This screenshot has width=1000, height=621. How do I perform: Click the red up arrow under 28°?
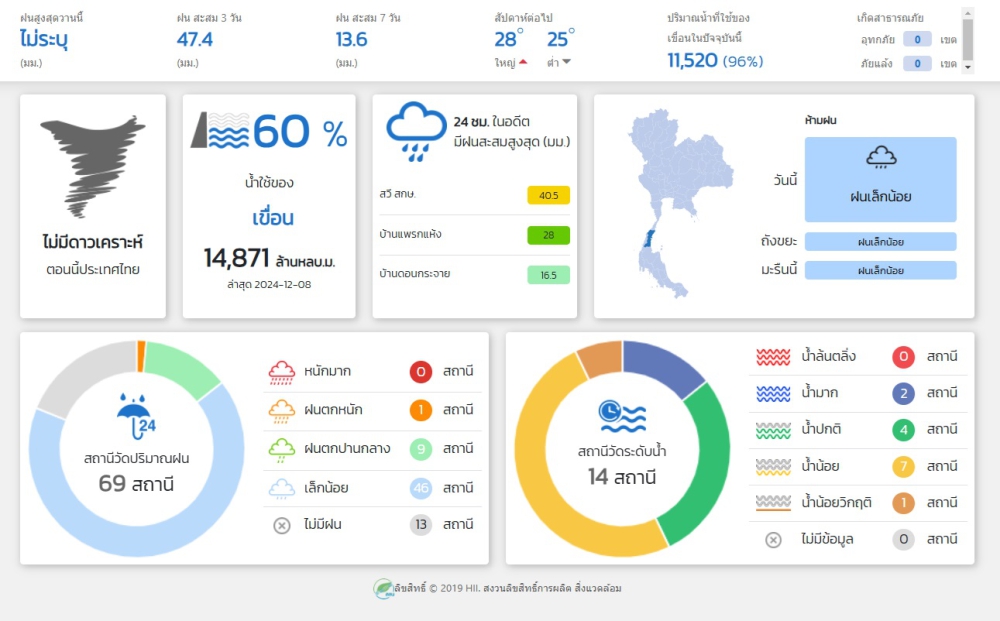click(x=522, y=62)
